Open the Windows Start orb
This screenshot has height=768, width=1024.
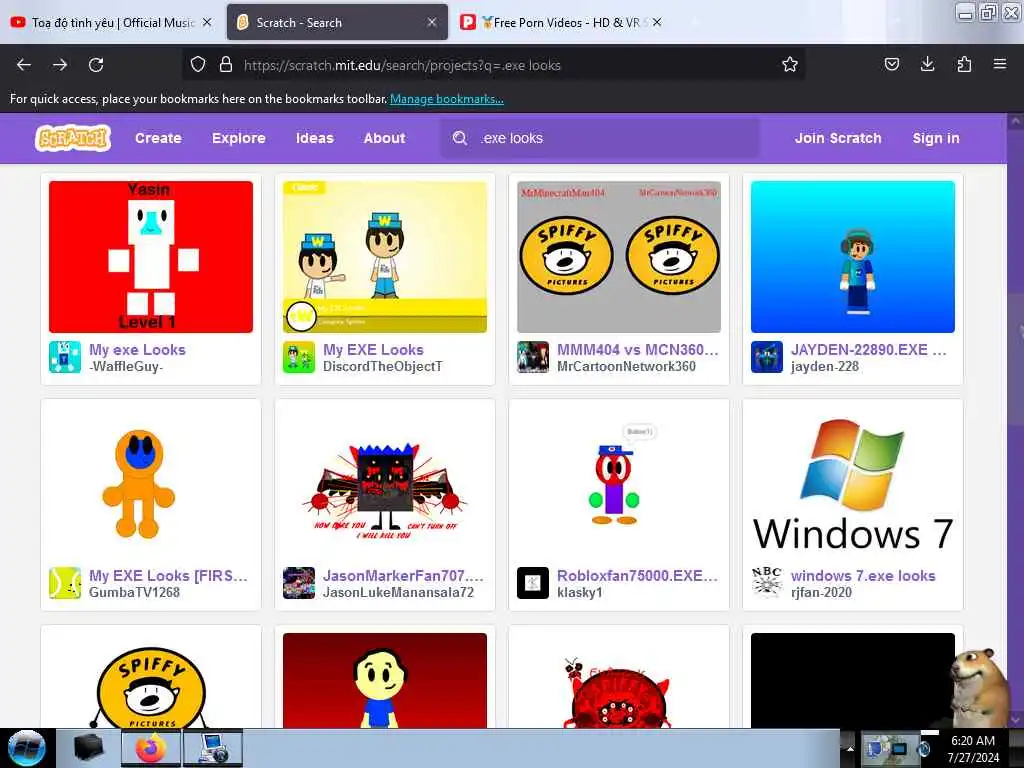tap(27, 748)
